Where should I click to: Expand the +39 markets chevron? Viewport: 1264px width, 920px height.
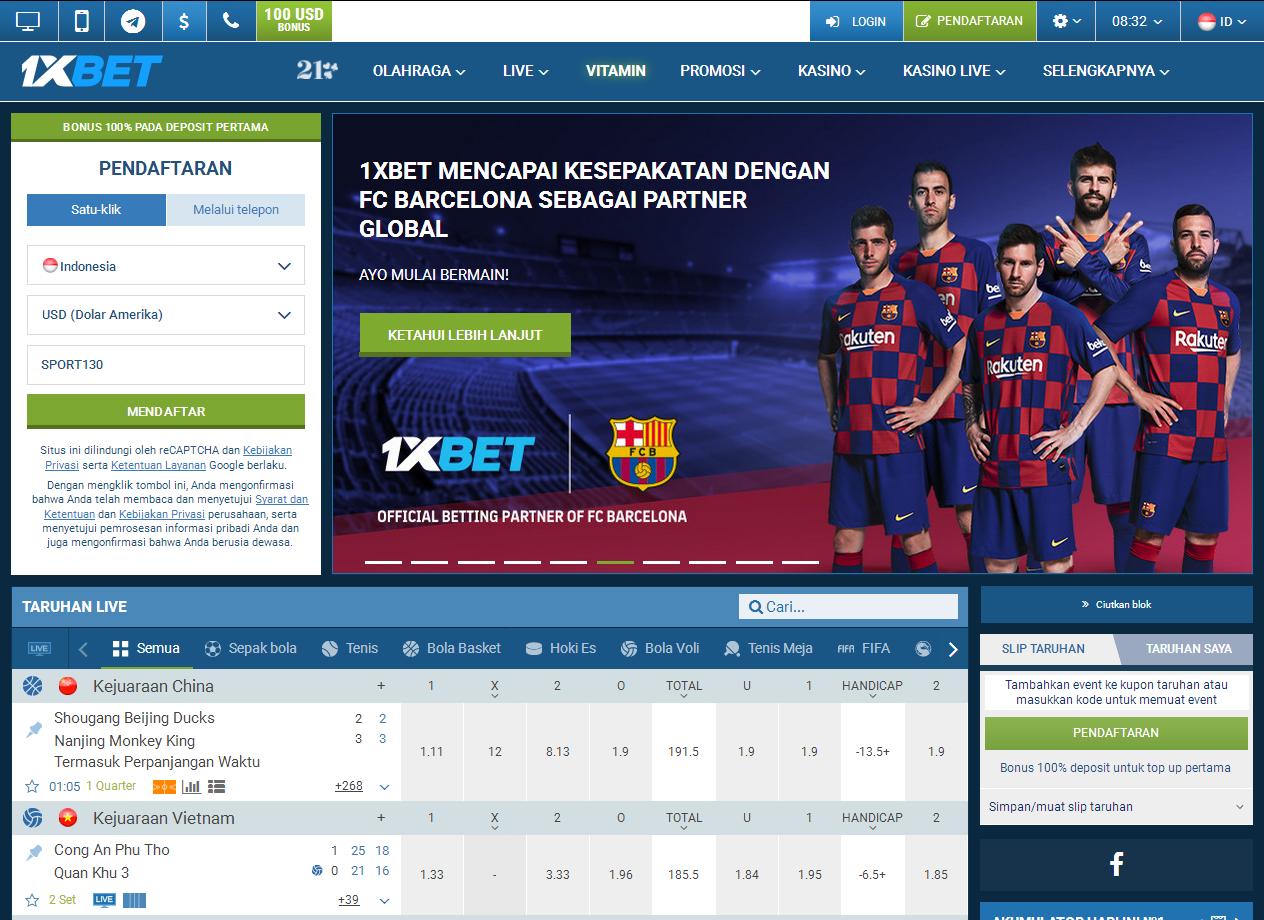(x=384, y=900)
